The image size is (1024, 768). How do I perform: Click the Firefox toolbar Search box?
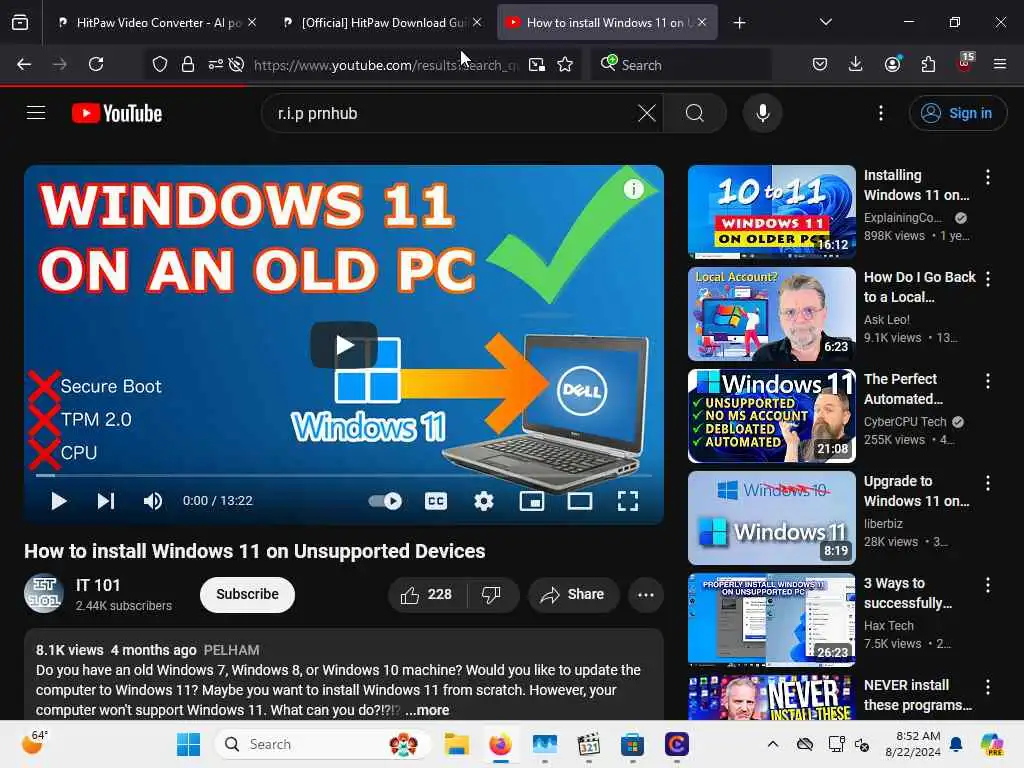[680, 65]
